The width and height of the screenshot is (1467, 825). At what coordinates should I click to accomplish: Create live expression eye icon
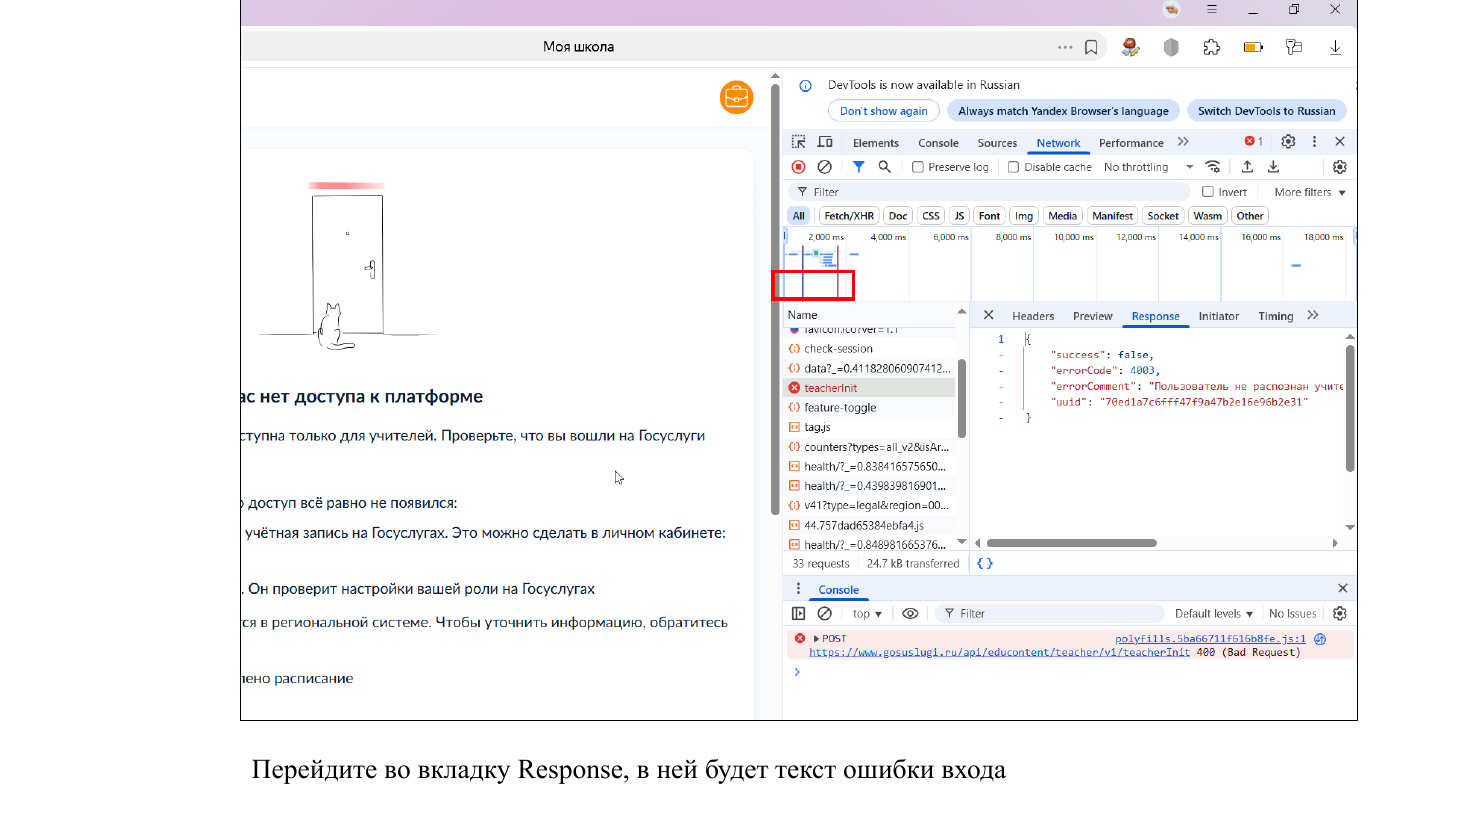(x=910, y=613)
